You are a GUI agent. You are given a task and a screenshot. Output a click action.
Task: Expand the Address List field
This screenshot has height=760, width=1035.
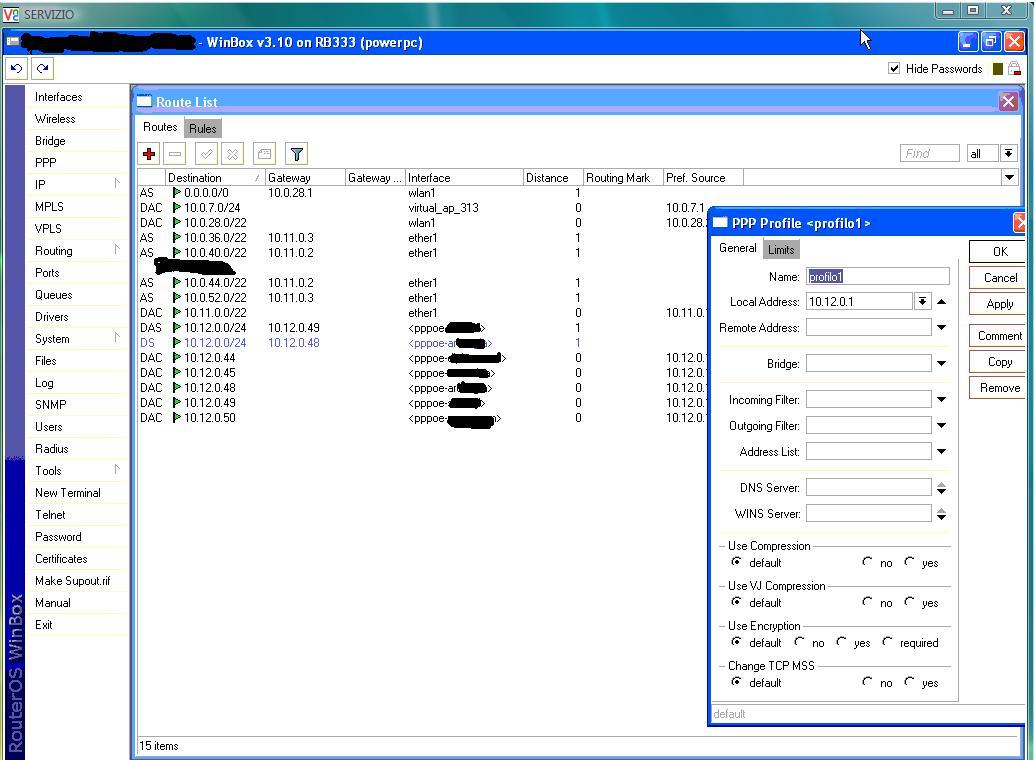(x=942, y=452)
